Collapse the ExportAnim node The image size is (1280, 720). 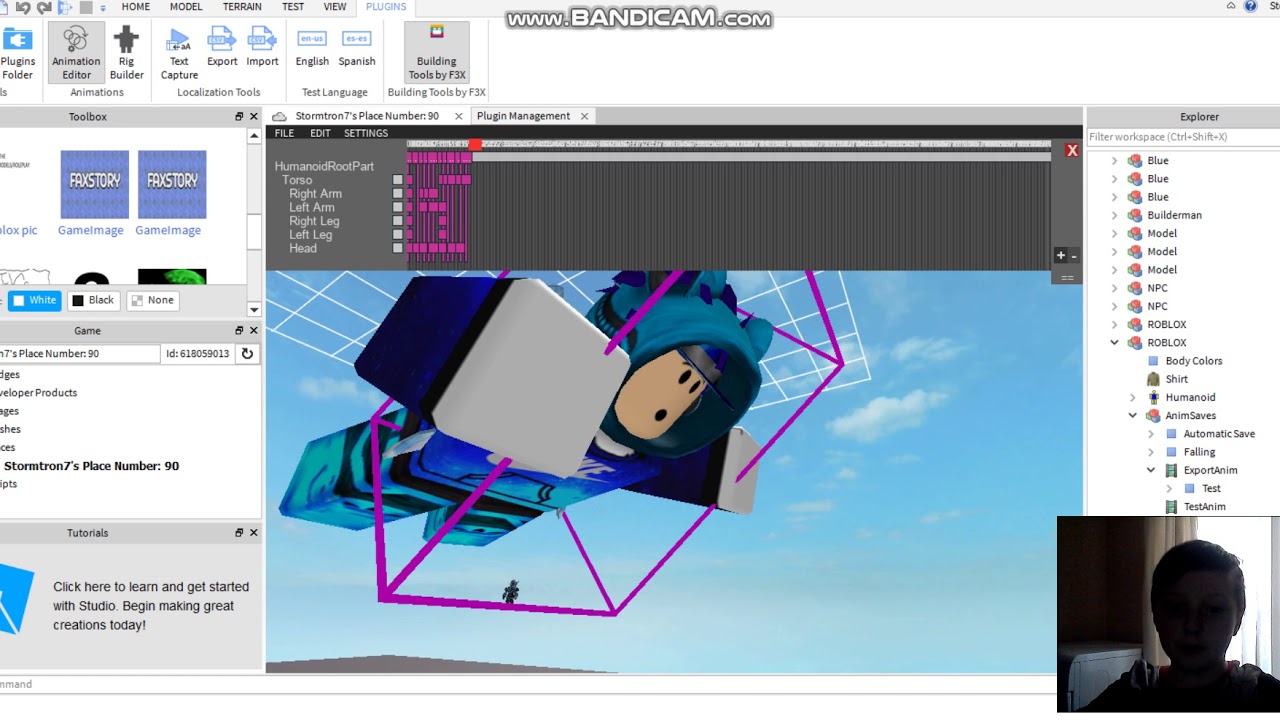coord(1150,470)
